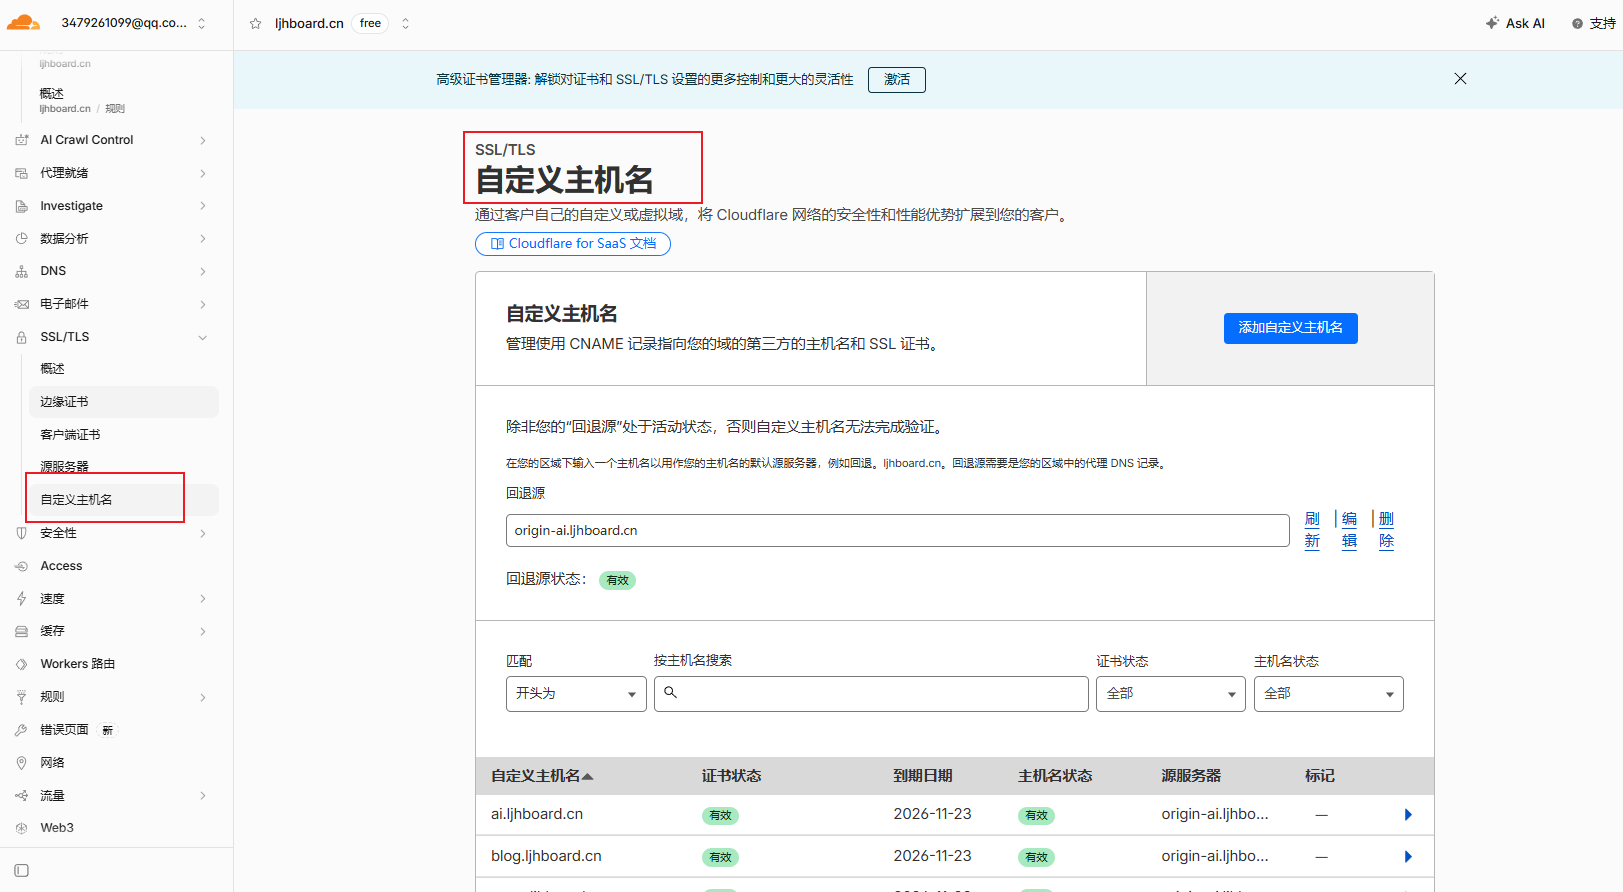
Task: Click the SSL/TLS lock icon
Action: point(22,337)
